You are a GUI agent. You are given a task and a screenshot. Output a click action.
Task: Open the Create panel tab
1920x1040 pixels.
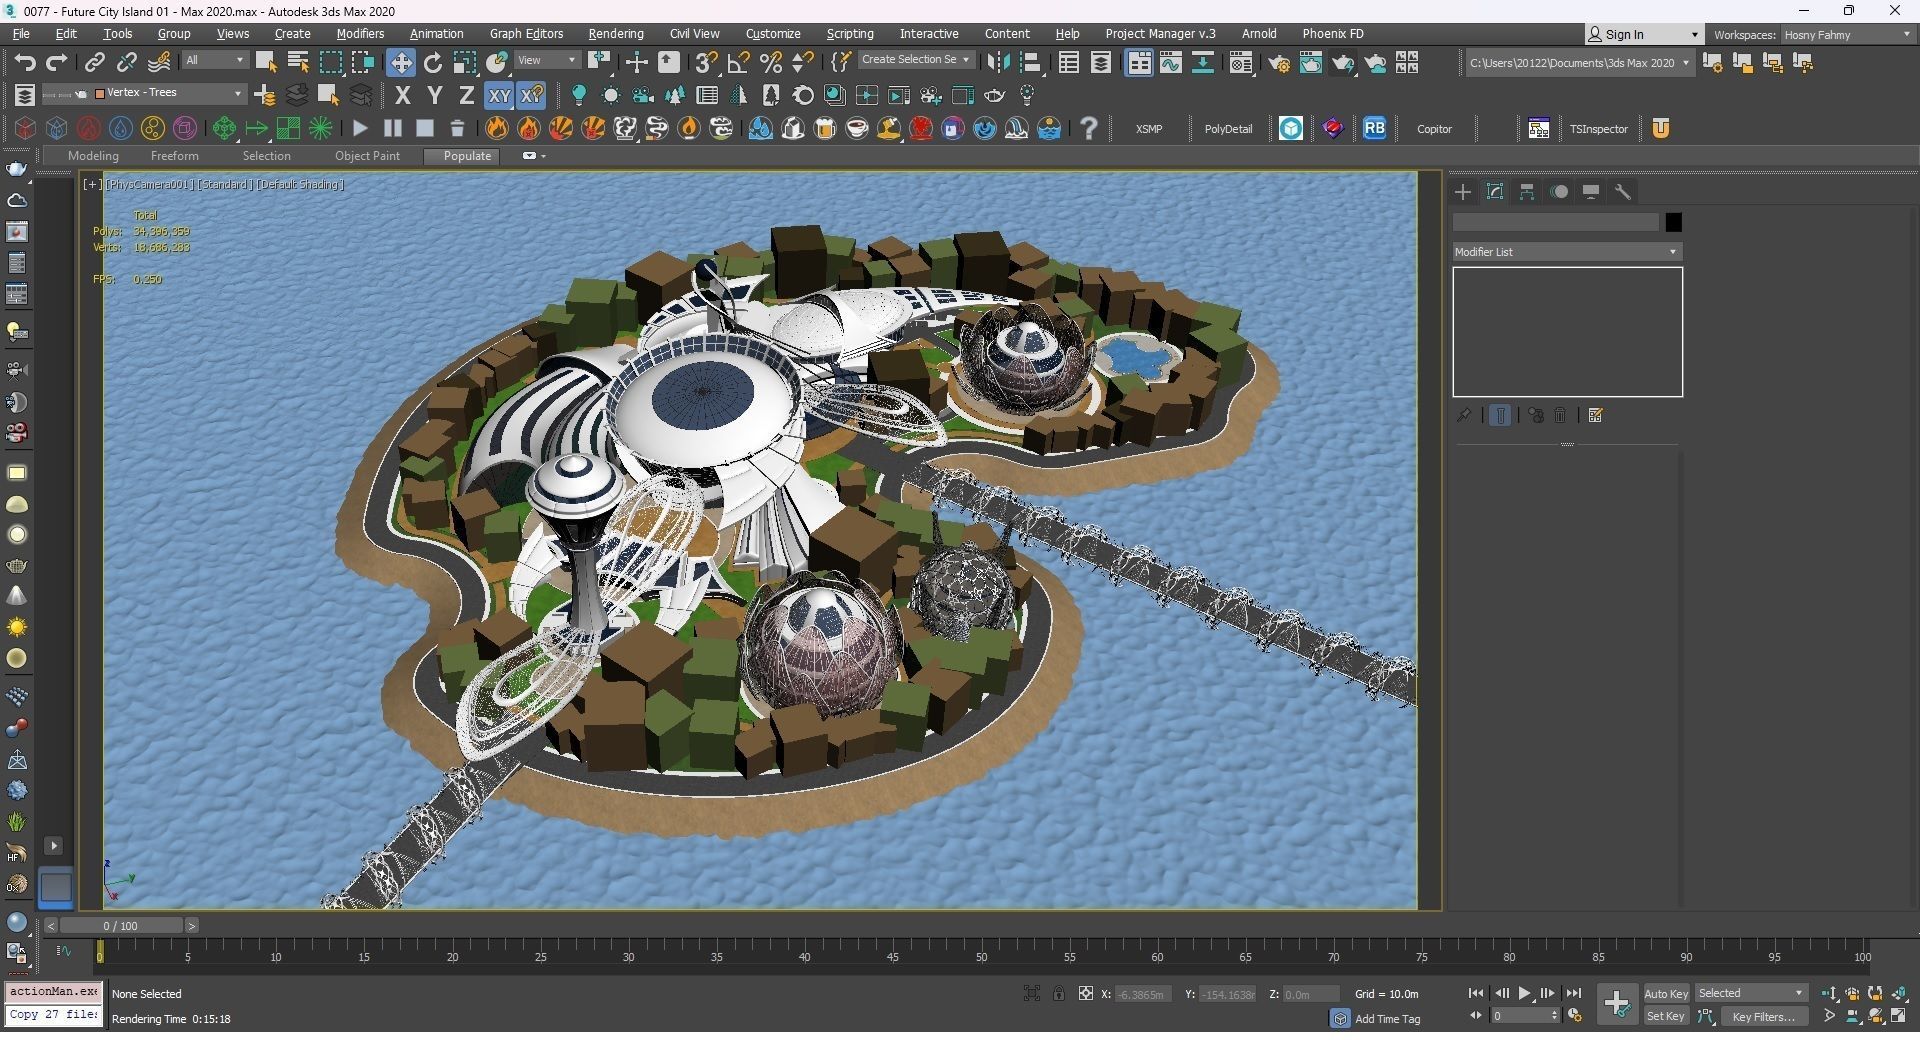tap(1463, 192)
